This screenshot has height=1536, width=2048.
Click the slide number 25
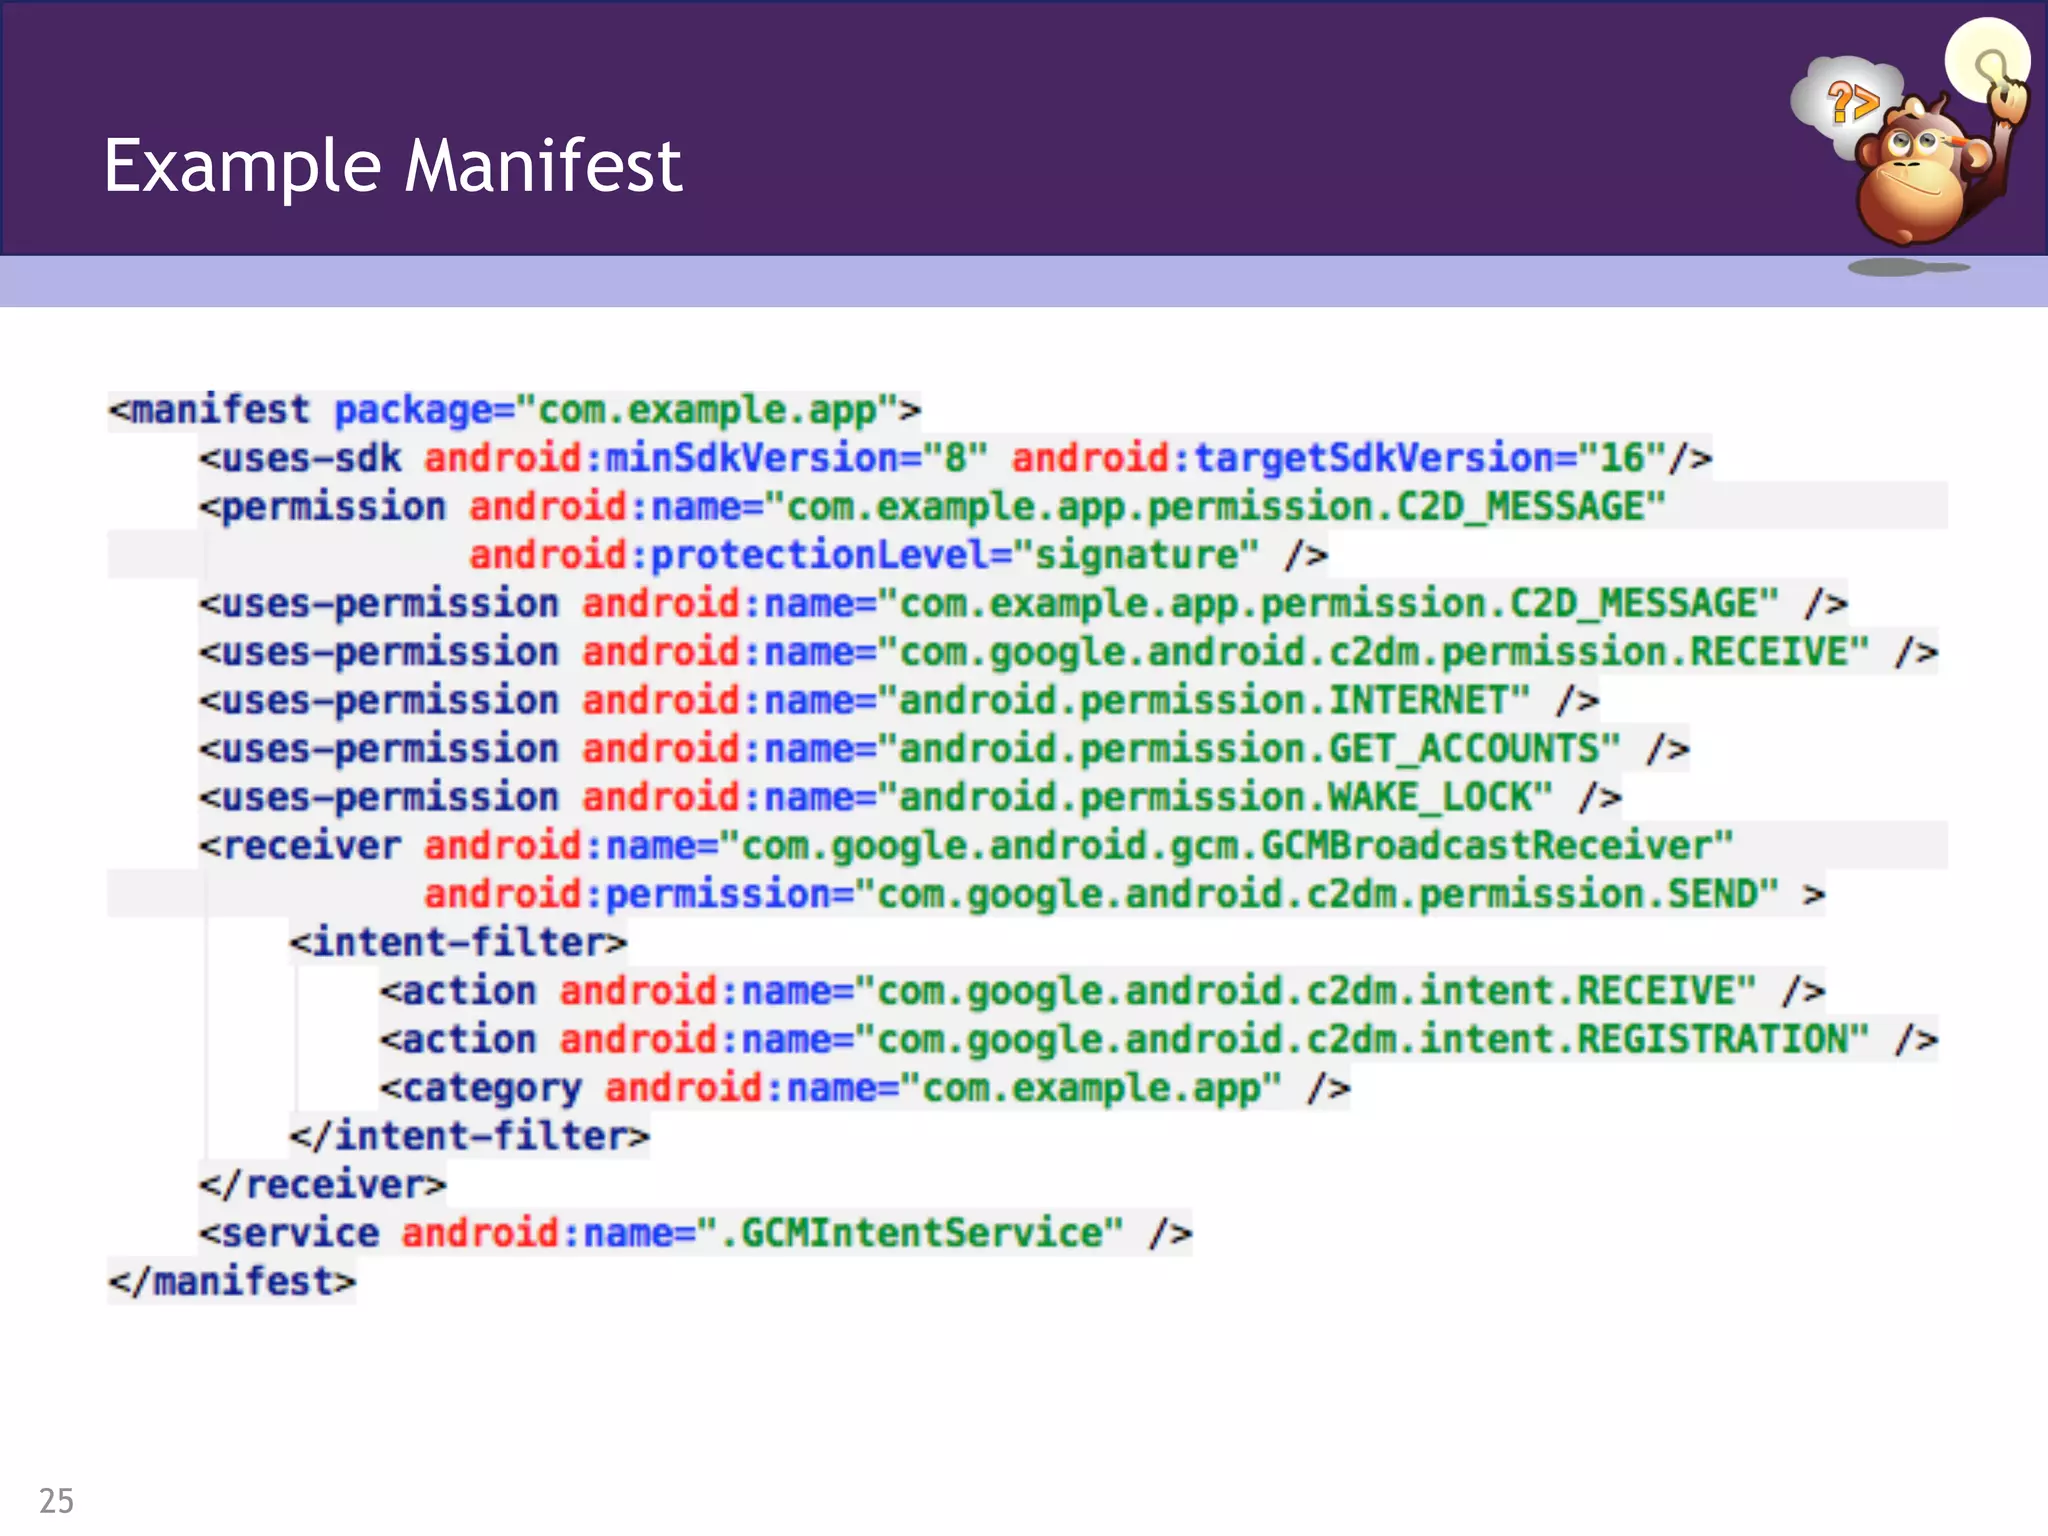click(56, 1500)
